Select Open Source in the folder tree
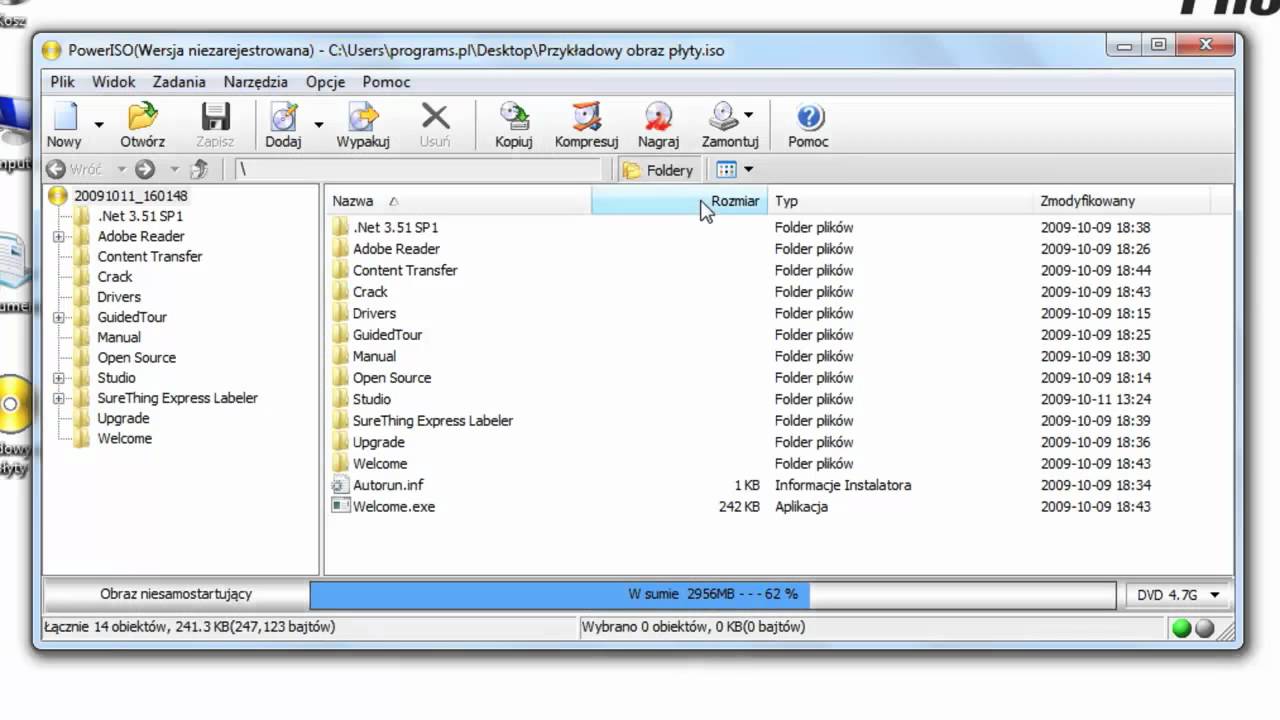The image size is (1280, 720). tap(137, 357)
